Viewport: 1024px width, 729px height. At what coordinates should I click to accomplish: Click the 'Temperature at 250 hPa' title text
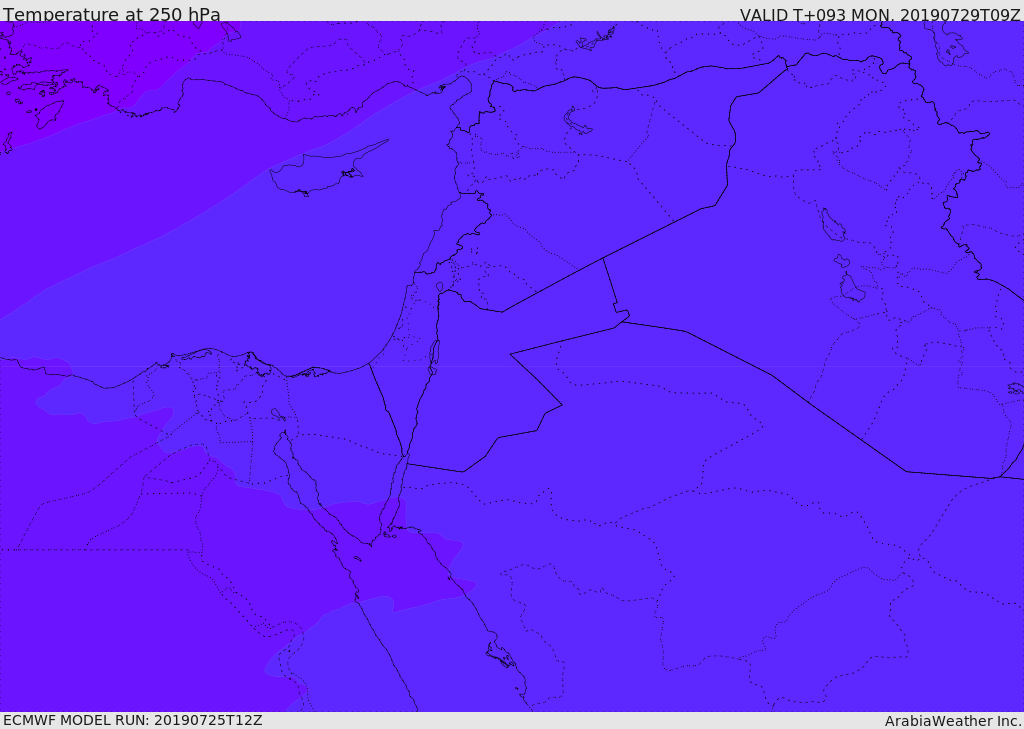click(112, 14)
